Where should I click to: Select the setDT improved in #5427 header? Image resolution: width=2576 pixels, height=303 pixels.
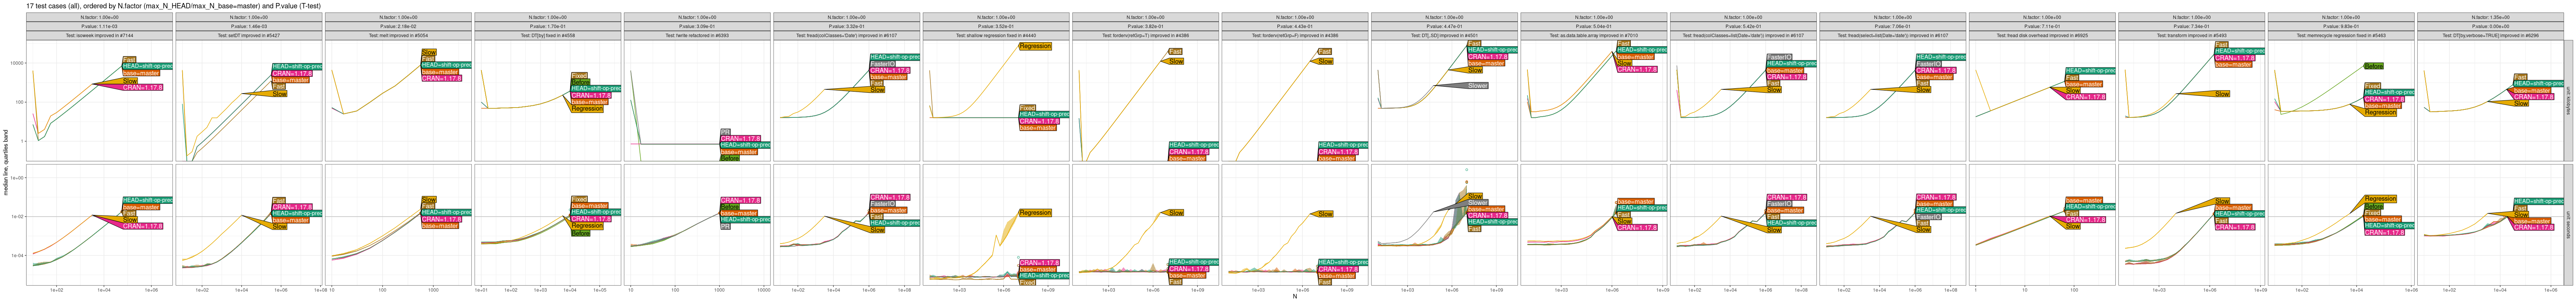pyautogui.click(x=248, y=35)
